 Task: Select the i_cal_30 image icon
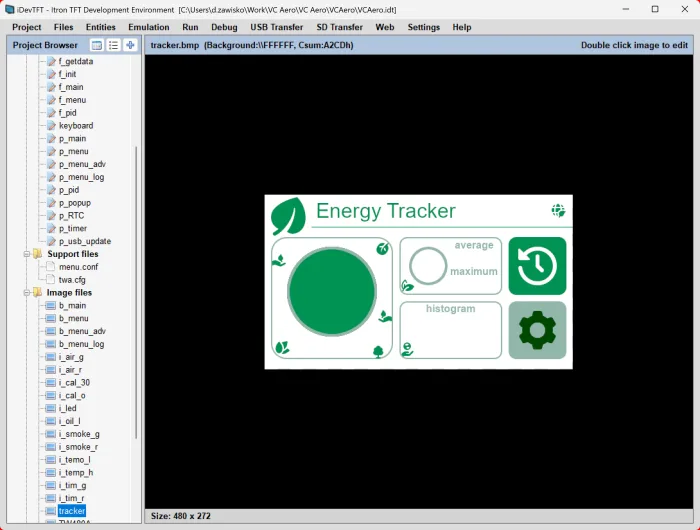[x=51, y=383]
